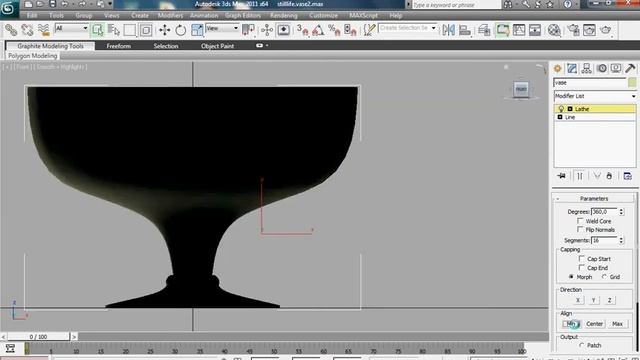Open Rendered Frame Window icon
This screenshot has height=360, width=640.
[589, 30]
